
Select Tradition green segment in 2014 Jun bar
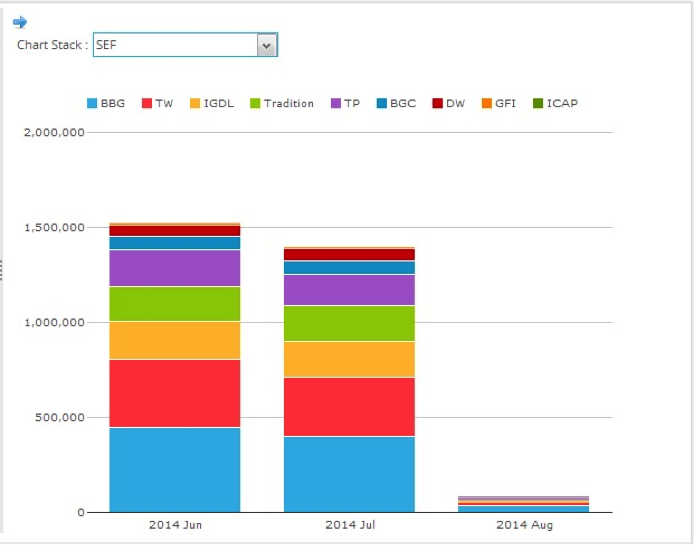click(x=175, y=304)
